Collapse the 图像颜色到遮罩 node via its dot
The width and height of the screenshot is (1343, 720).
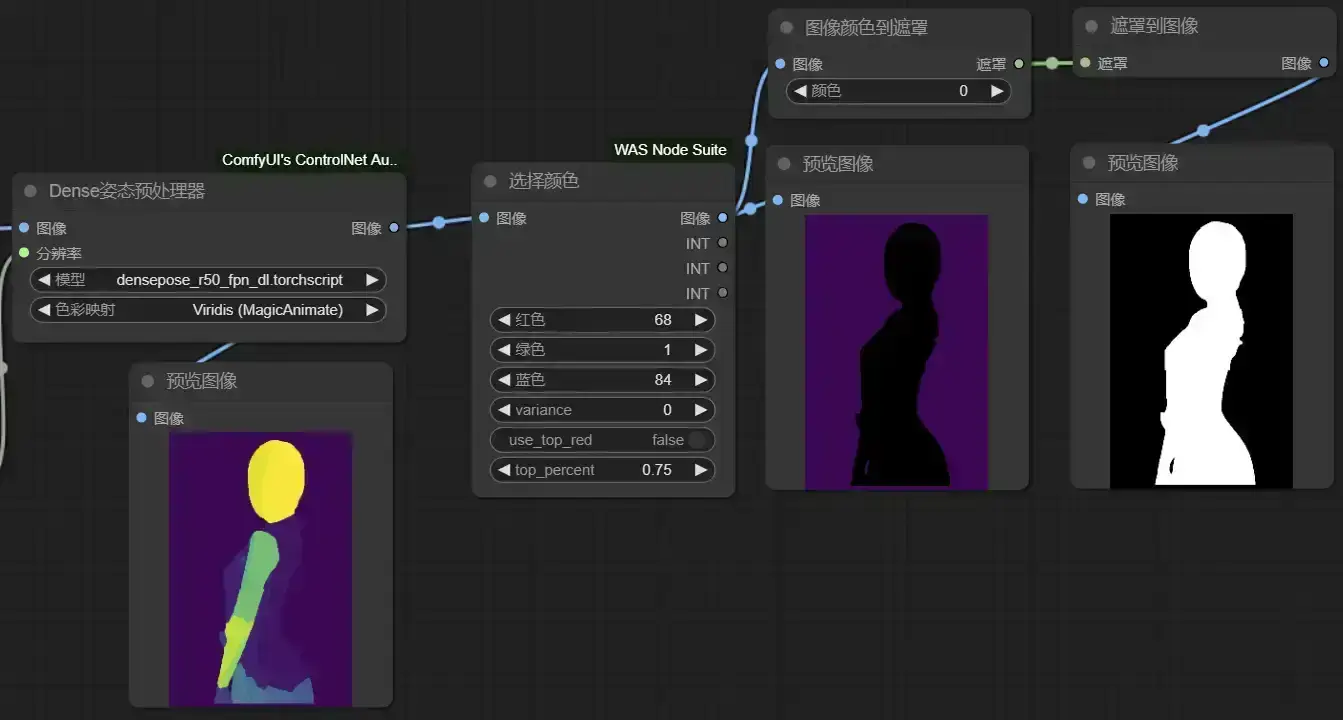(787, 28)
